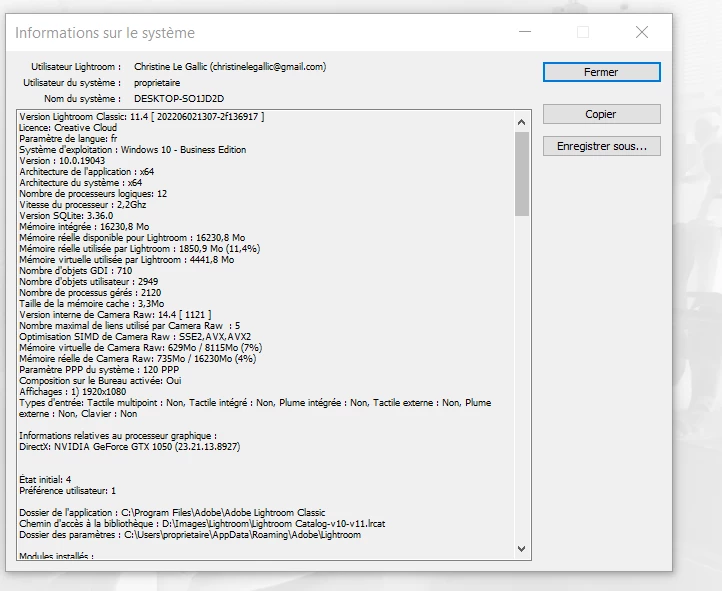This screenshot has width=722, height=591.
Task: Click the 'Mémoire virtuelle de Camera Raw' line
Action: click(141, 348)
